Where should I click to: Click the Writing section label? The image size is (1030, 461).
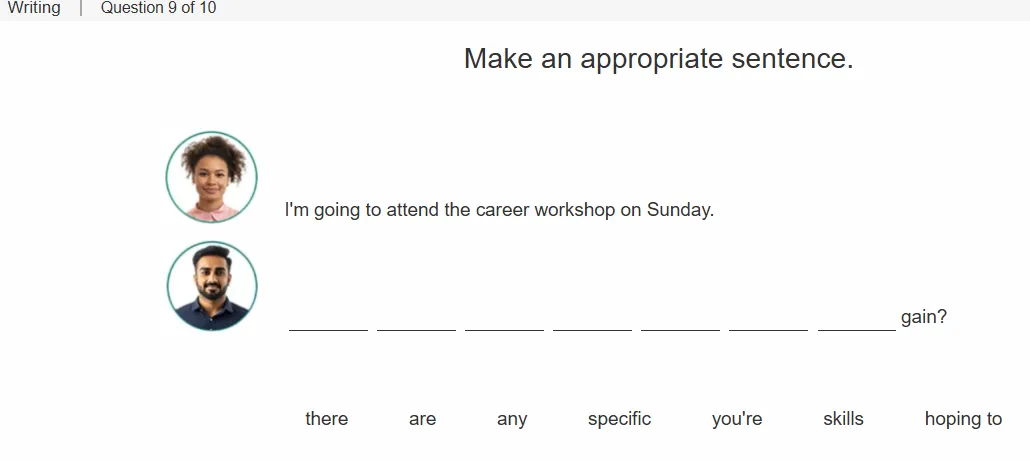tap(34, 8)
